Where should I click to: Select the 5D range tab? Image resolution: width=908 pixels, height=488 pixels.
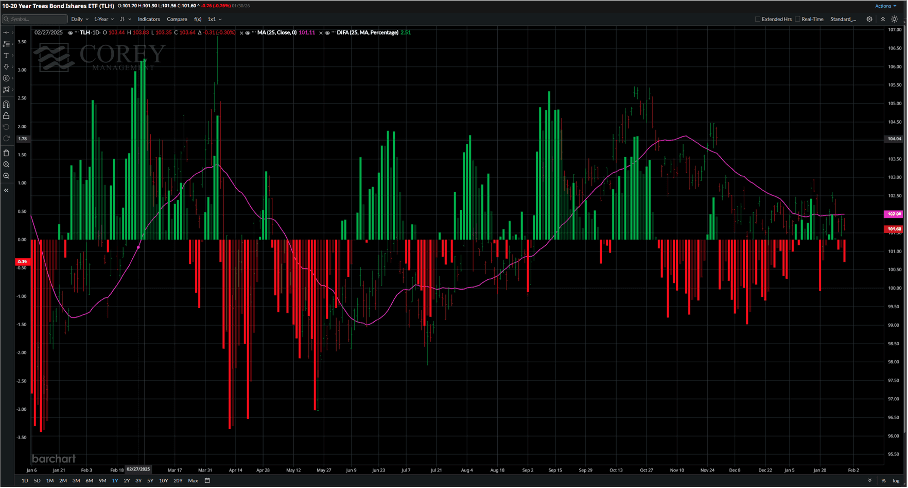click(37, 480)
